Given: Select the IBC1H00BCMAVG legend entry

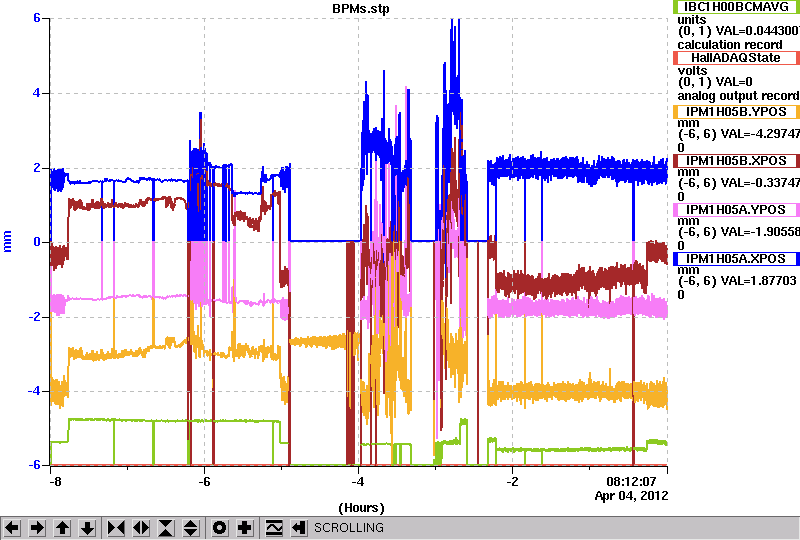Looking at the screenshot, I should point(736,7).
